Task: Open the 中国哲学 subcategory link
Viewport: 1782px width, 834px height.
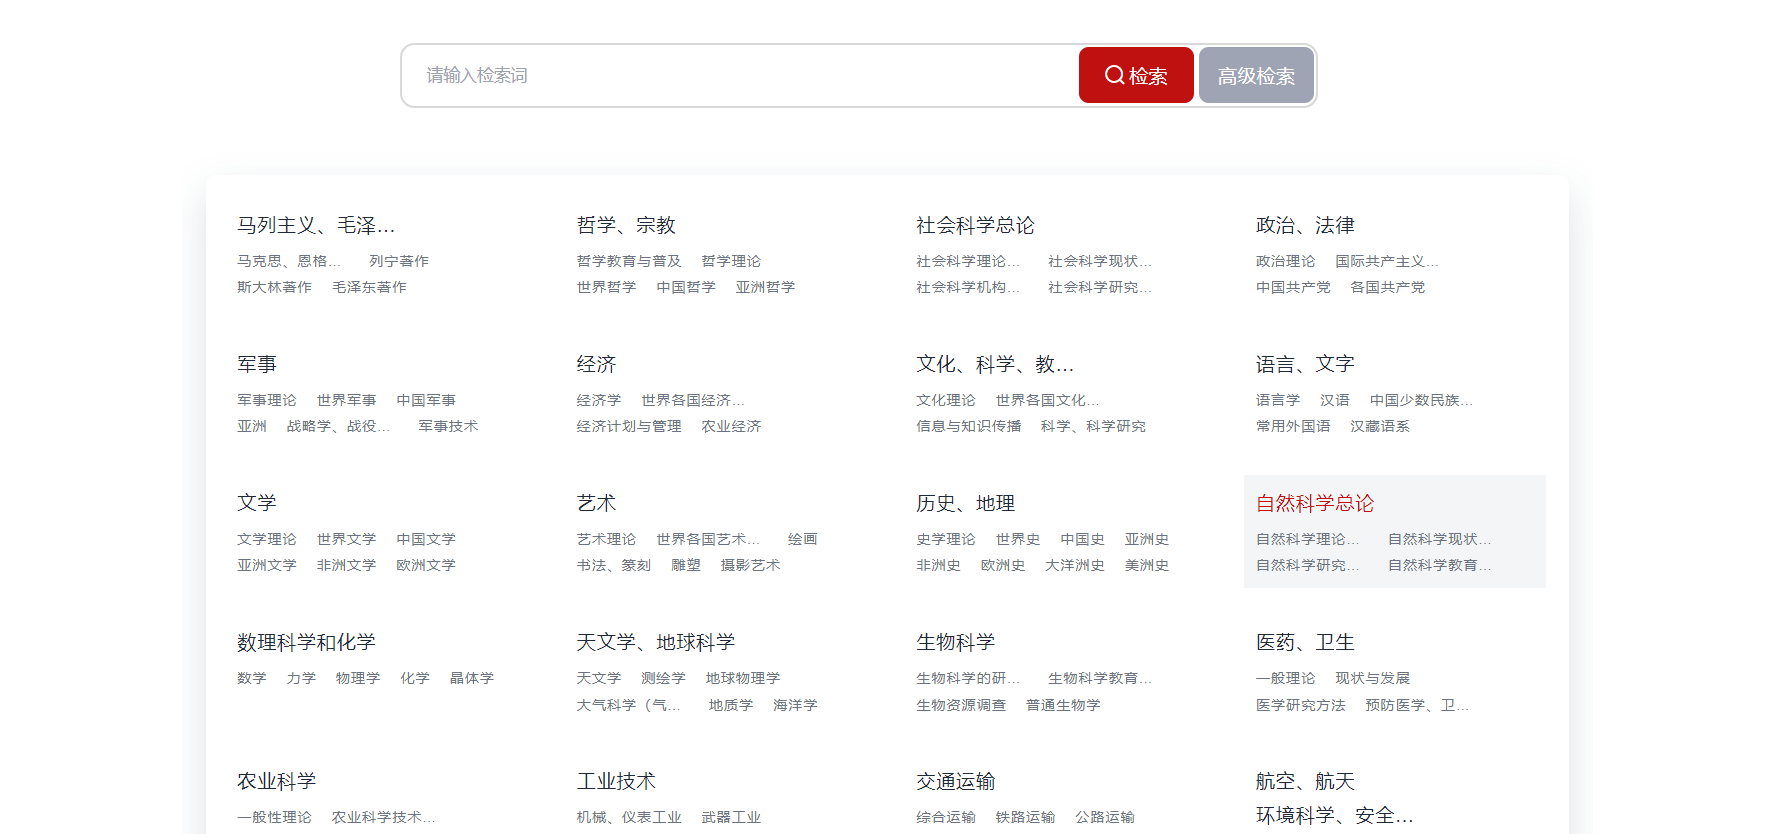Action: tap(686, 287)
